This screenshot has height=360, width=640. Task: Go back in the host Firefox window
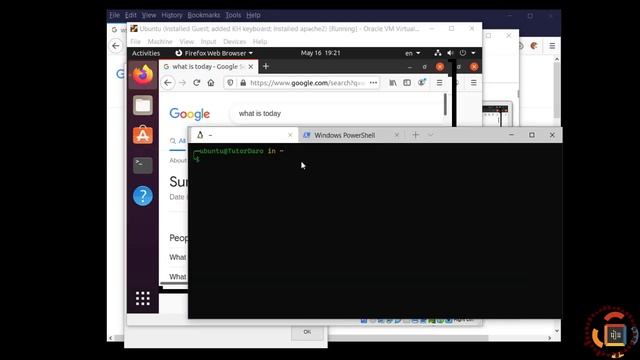tap(116, 46)
